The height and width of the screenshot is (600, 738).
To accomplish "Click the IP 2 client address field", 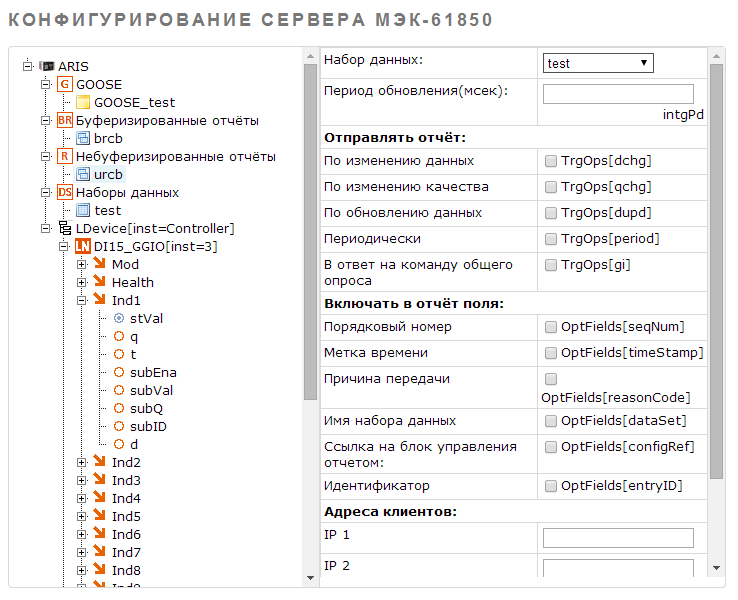I will click(618, 568).
